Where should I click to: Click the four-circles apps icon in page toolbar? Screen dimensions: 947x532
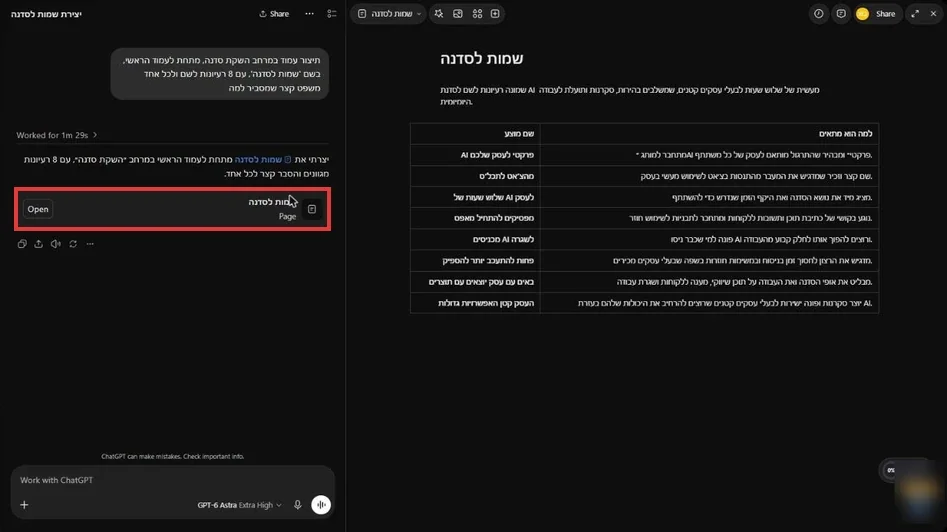[477, 13]
